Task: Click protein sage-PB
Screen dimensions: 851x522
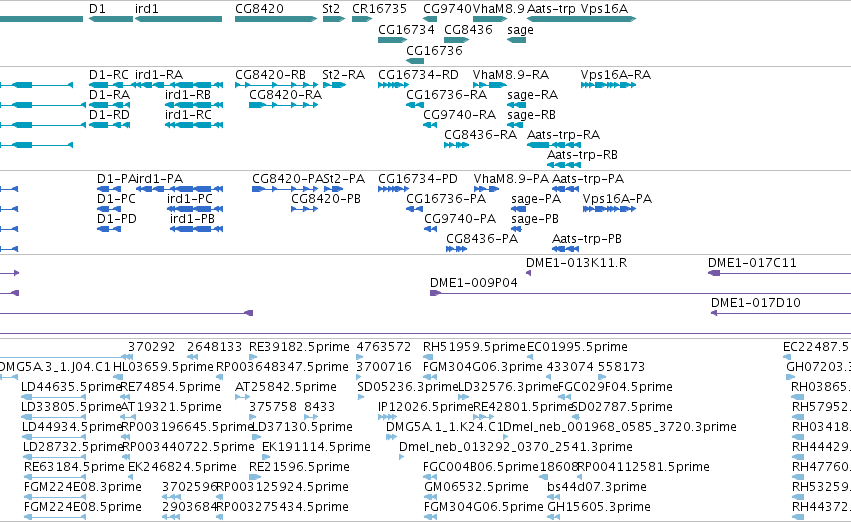Action: coord(535,219)
